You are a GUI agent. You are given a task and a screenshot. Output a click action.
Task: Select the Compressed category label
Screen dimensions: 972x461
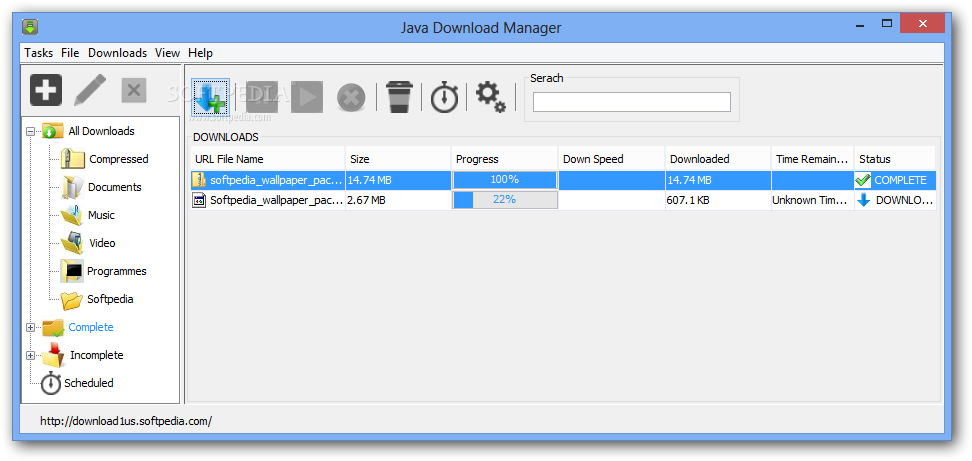coord(118,159)
